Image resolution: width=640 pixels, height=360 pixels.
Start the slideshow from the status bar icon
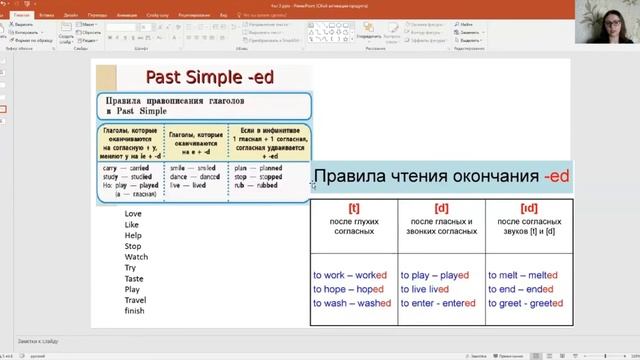tap(575, 356)
